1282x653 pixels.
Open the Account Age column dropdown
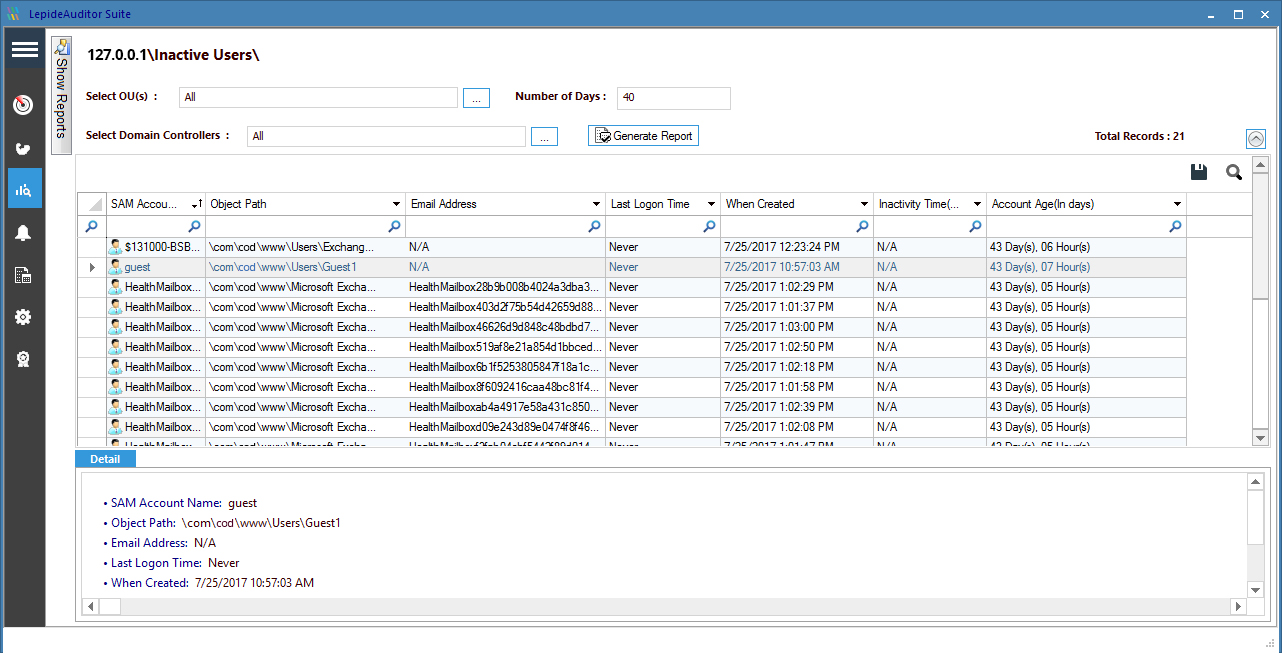1177,204
